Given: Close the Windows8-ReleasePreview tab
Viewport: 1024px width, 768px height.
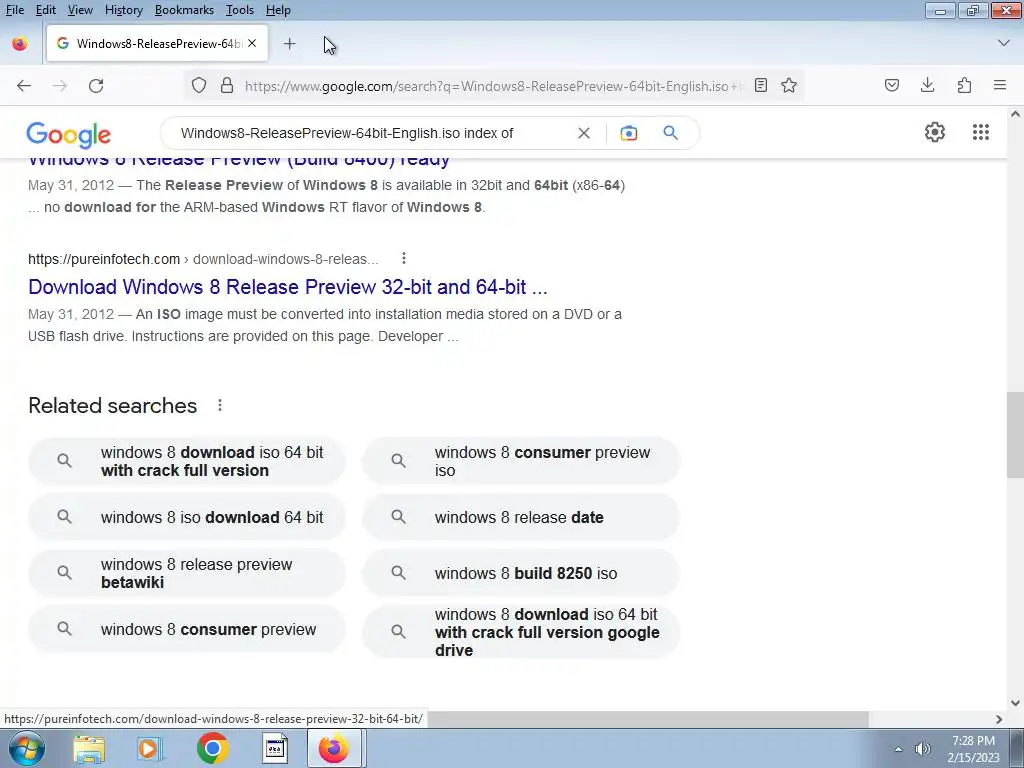Looking at the screenshot, I should (x=252, y=43).
